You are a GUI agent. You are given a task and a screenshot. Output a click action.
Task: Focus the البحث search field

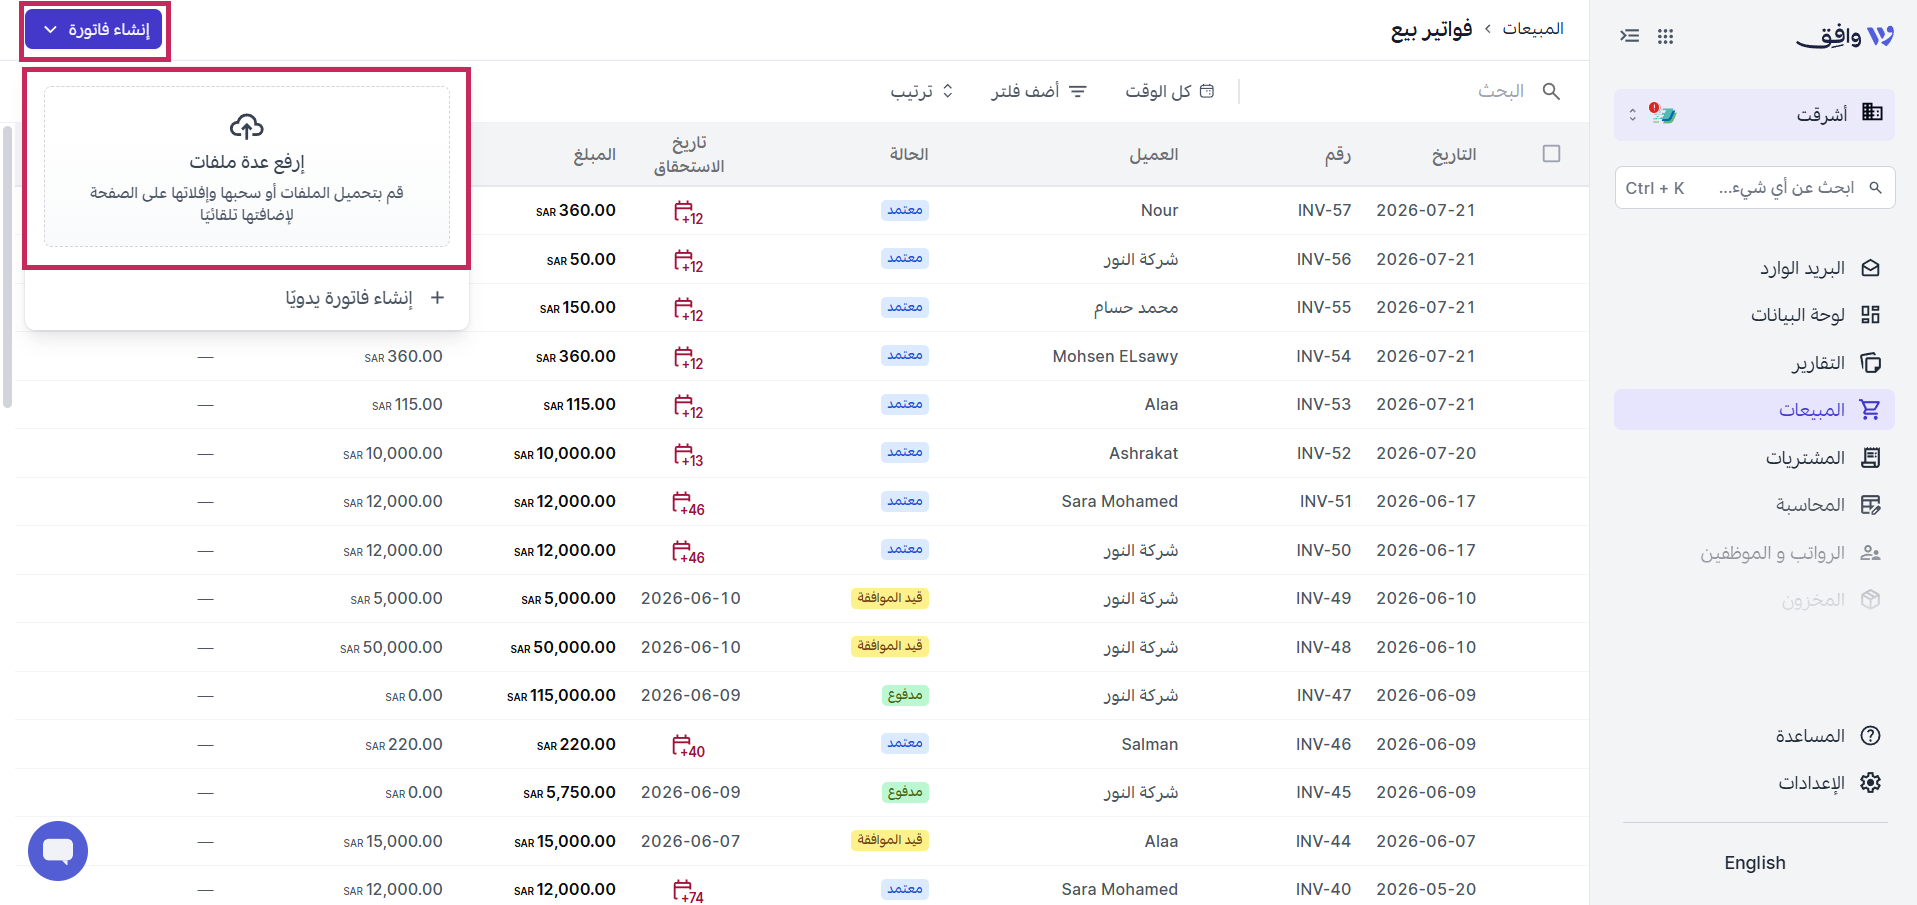[1500, 91]
